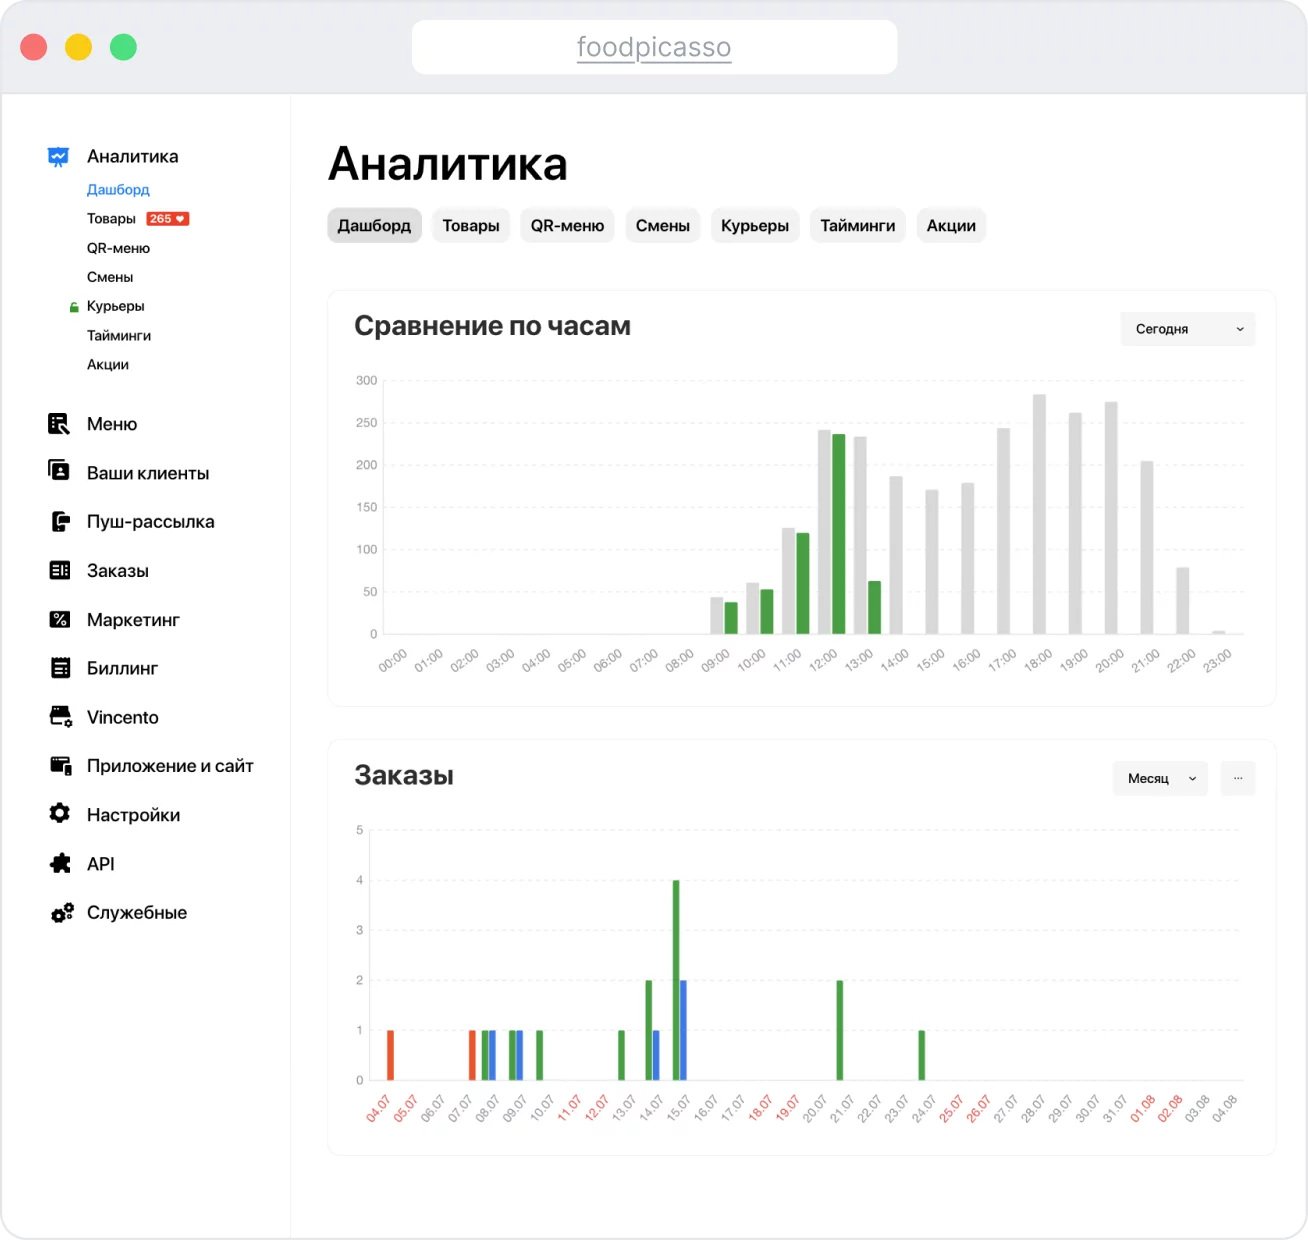Click the Заказы list icon
The height and width of the screenshot is (1240, 1308).
pyautogui.click(x=60, y=570)
